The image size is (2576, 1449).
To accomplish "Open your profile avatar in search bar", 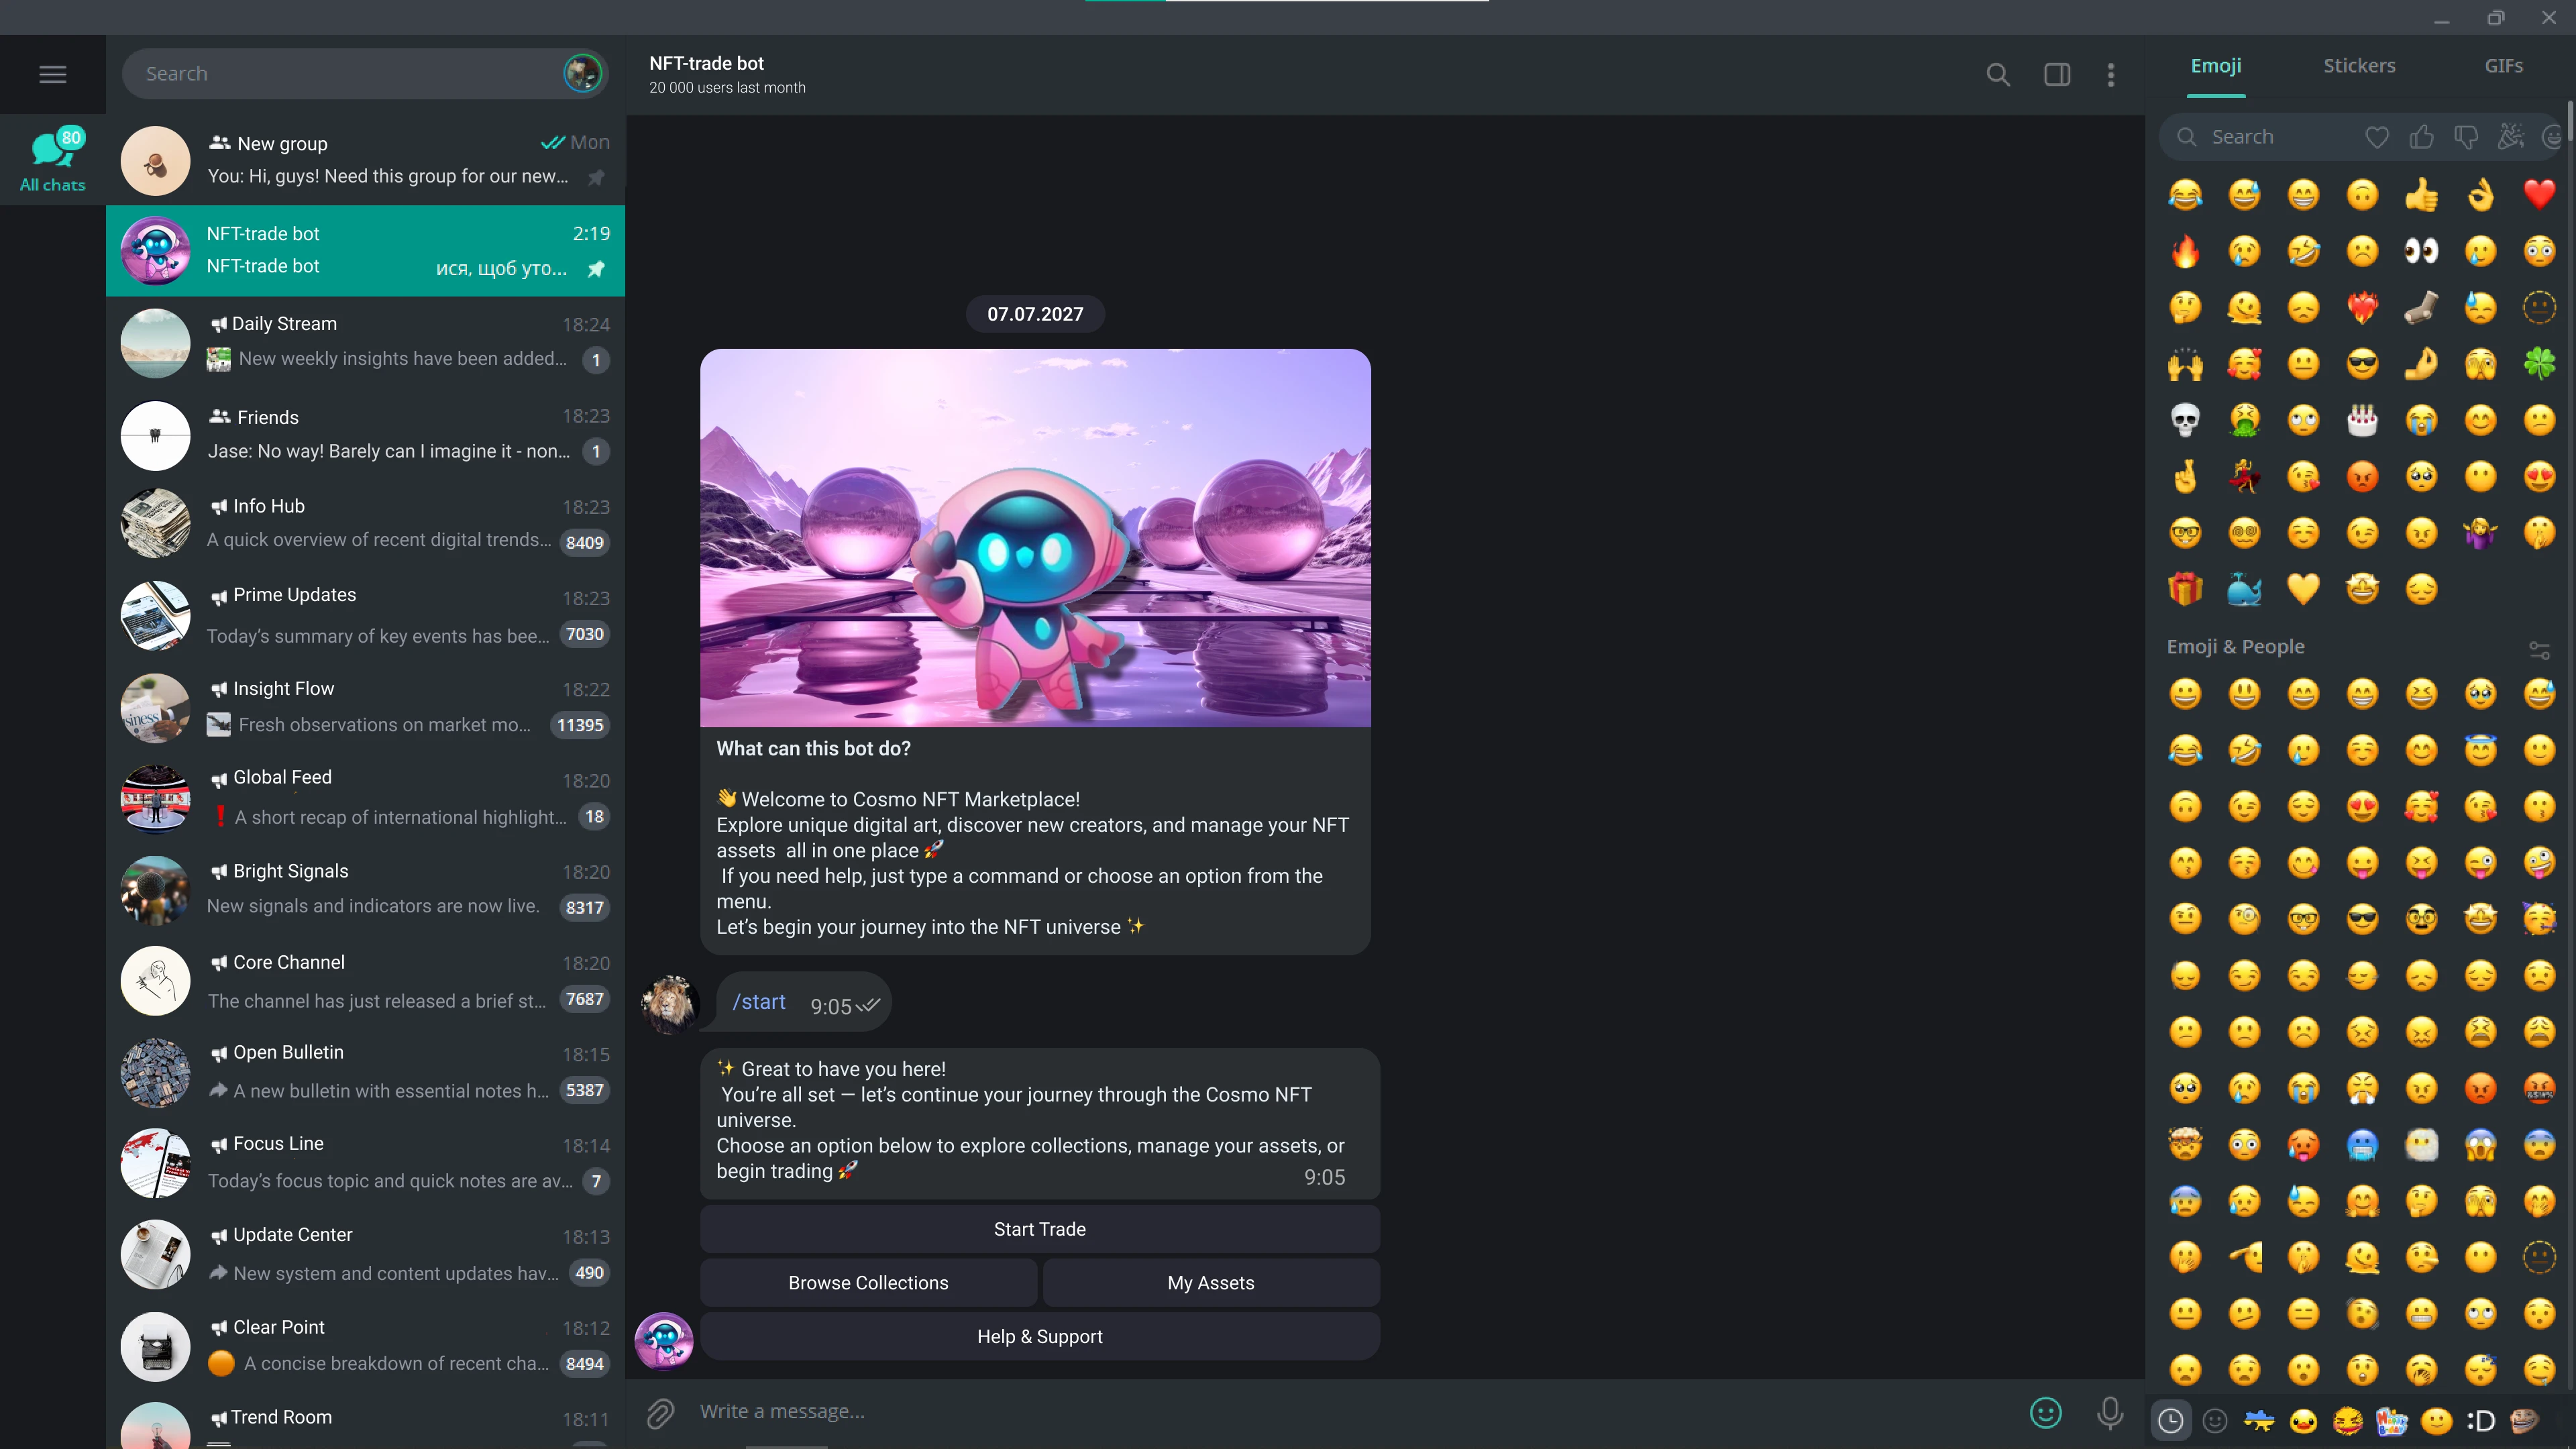I will coord(582,73).
